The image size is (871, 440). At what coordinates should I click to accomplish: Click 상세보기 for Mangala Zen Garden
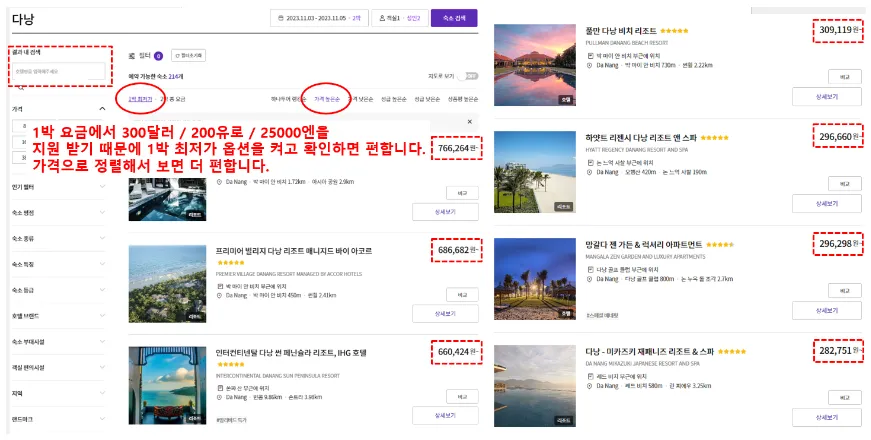[x=827, y=311]
